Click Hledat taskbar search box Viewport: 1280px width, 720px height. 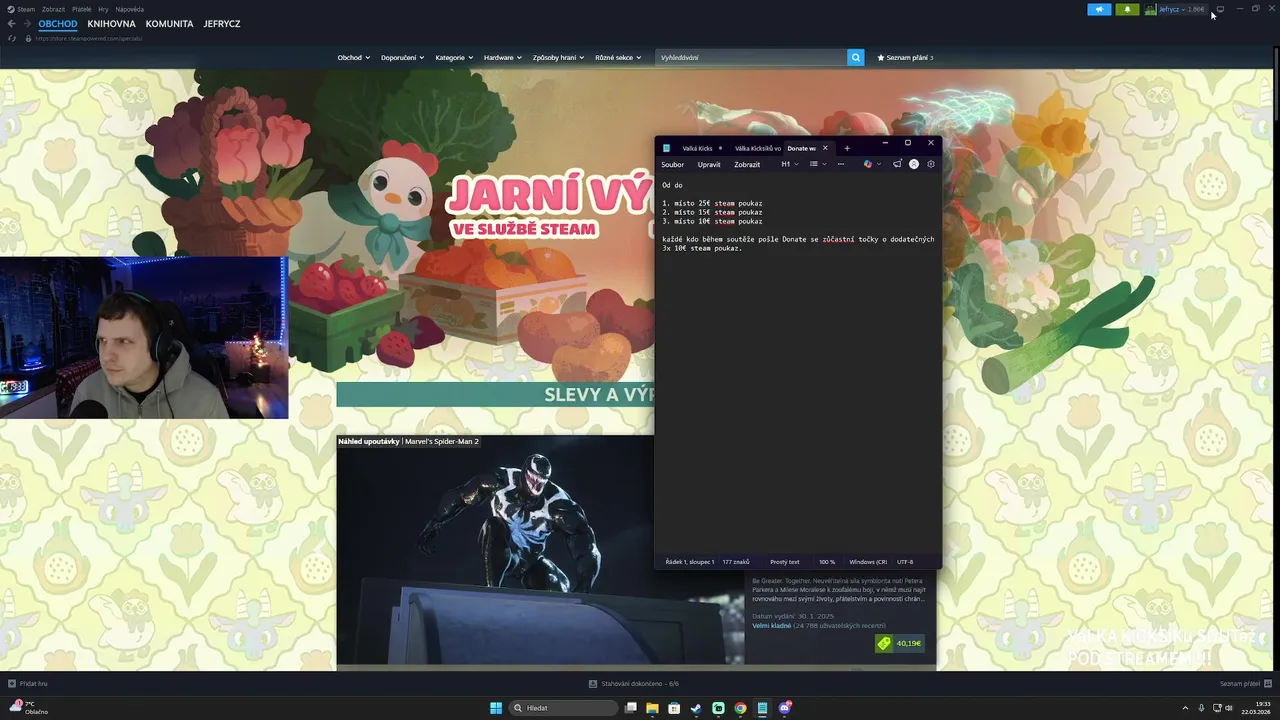coord(563,708)
